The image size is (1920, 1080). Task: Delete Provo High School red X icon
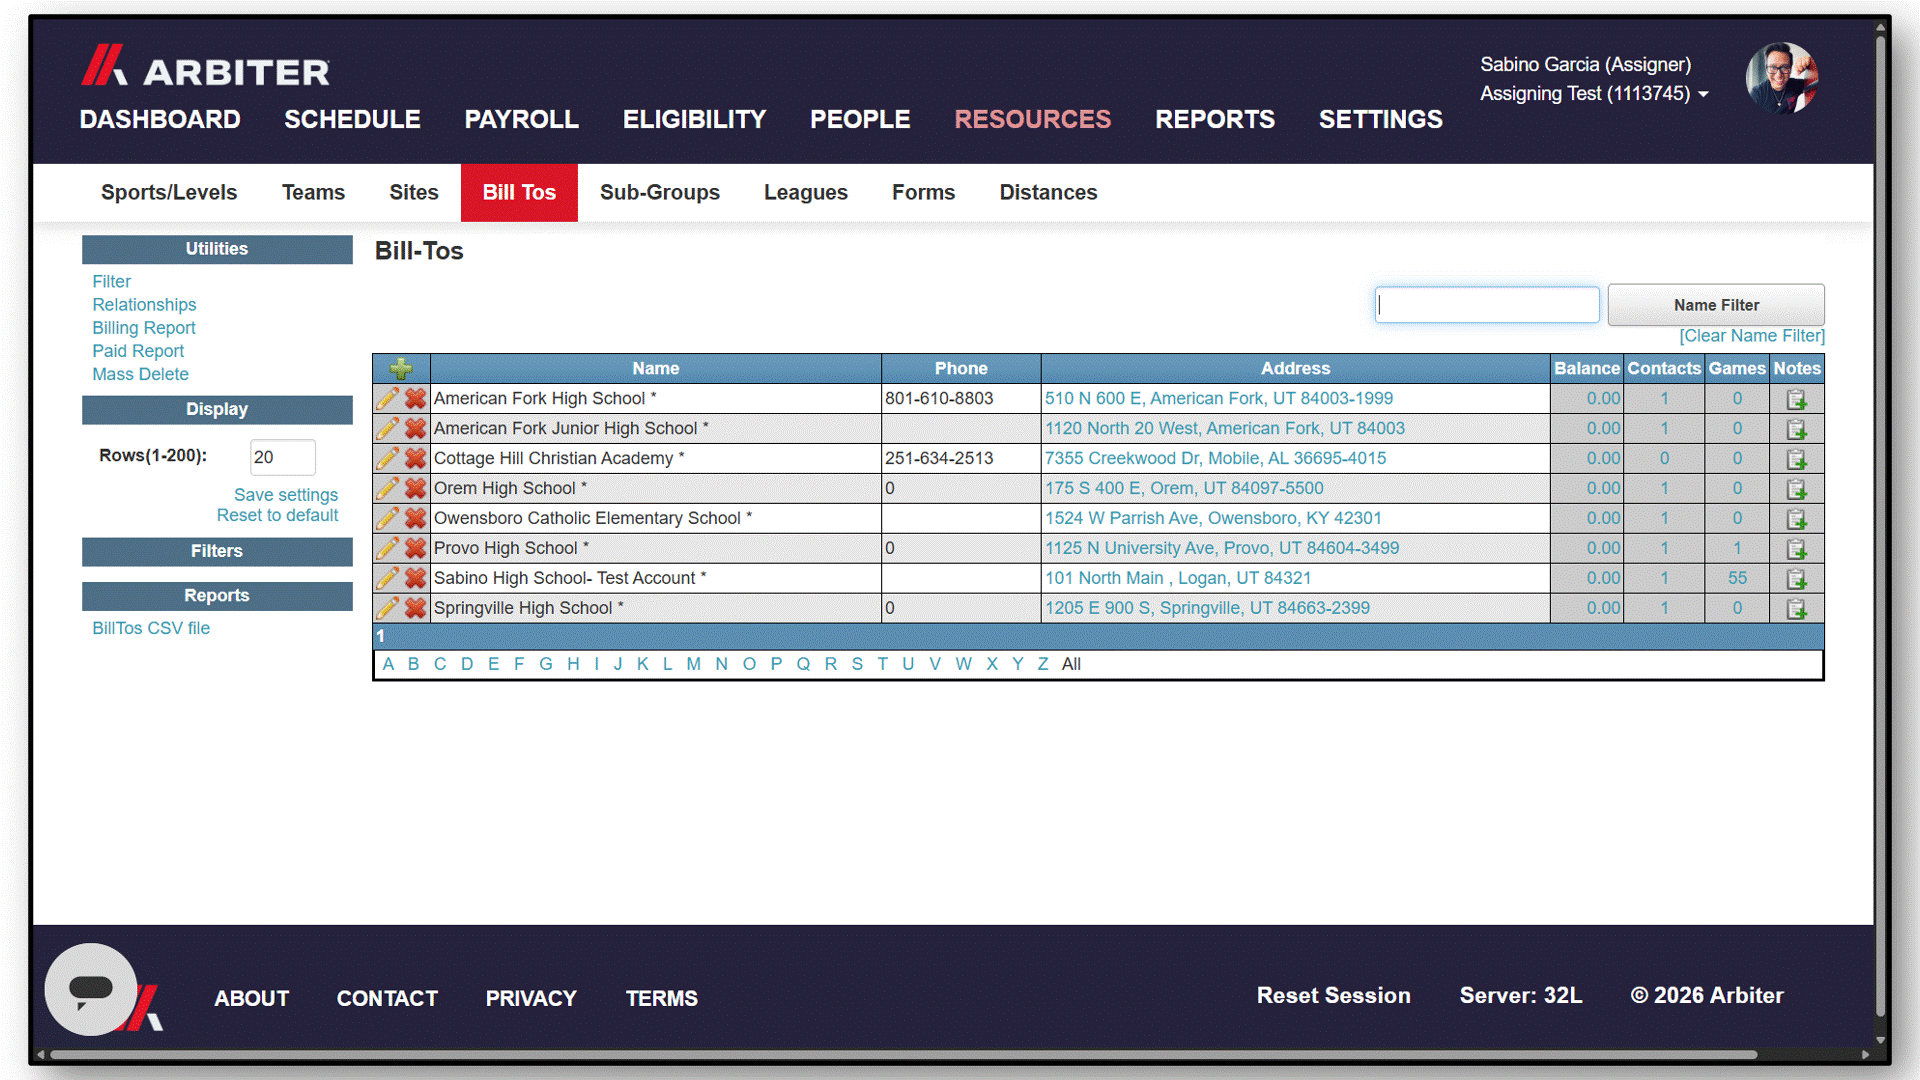point(415,549)
